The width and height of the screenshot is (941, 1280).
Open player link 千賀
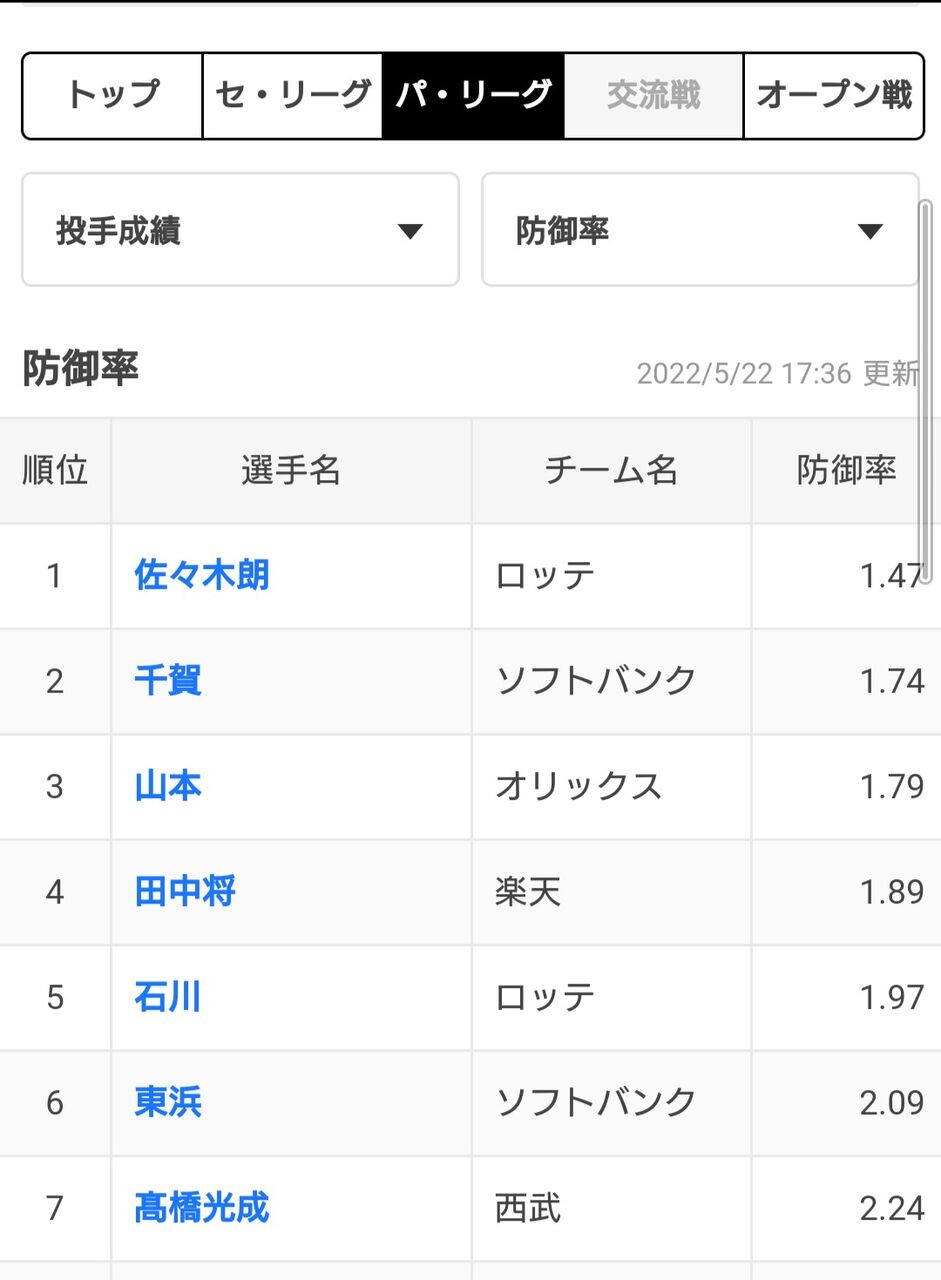tap(168, 681)
